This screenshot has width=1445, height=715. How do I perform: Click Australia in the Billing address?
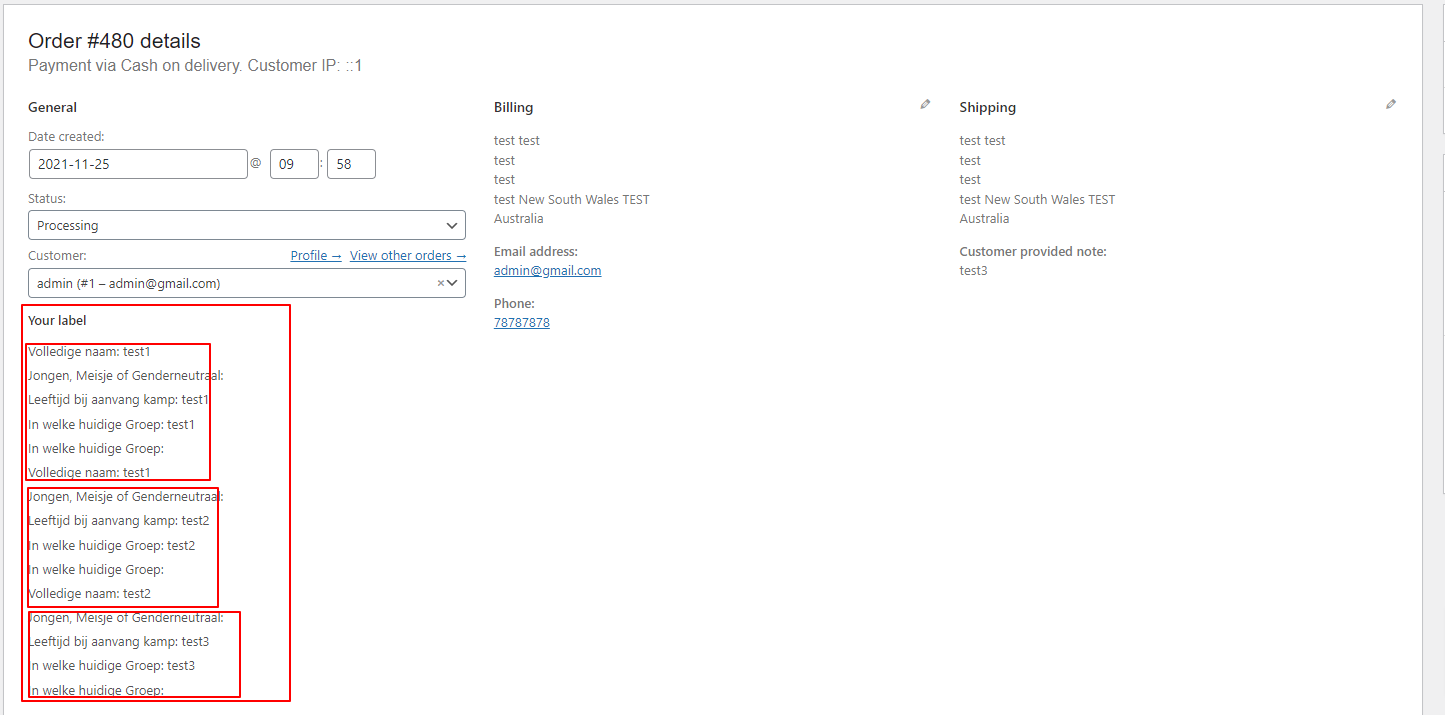pyautogui.click(x=519, y=219)
